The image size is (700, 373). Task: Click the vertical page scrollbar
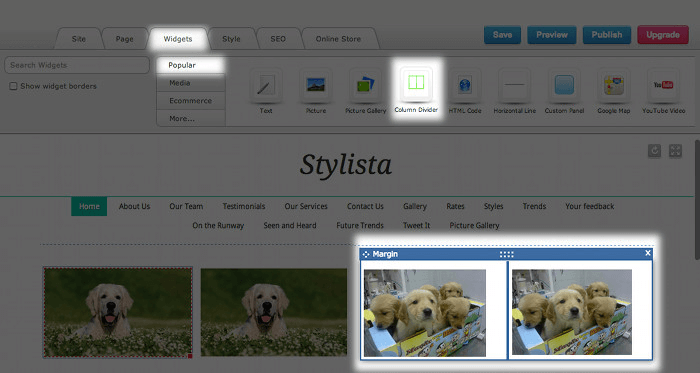coord(697,200)
